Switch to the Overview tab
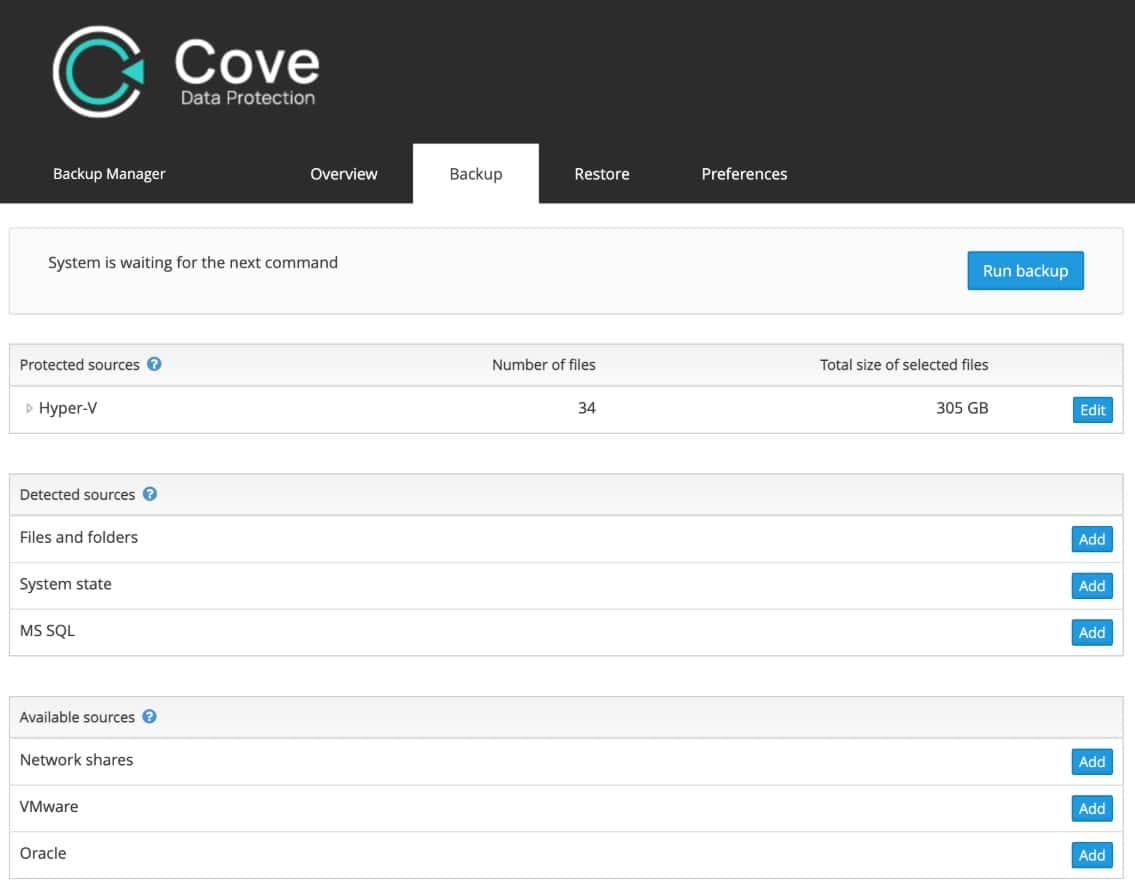Image resolution: width=1135 pixels, height=888 pixels. pyautogui.click(x=344, y=174)
